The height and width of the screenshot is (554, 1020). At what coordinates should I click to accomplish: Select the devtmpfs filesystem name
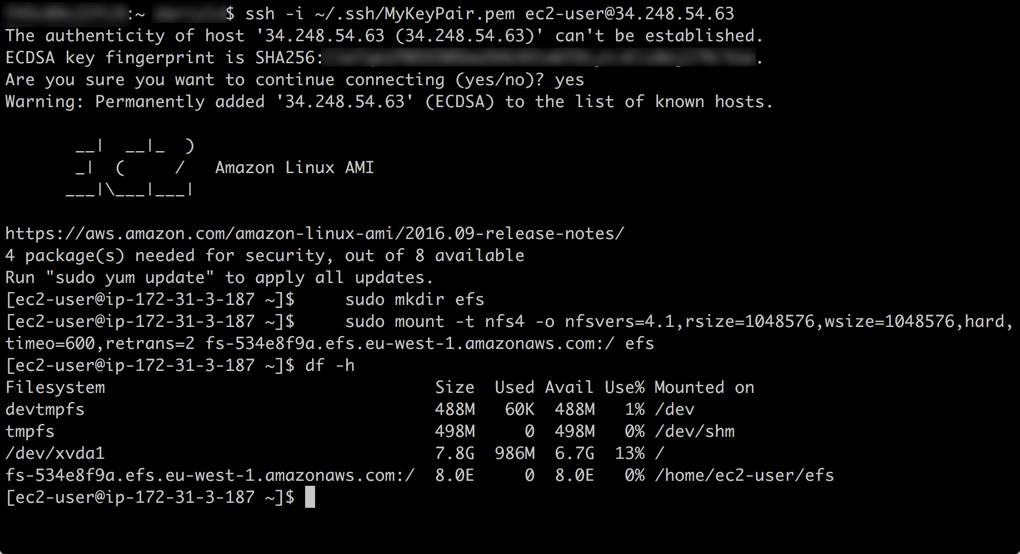[45, 409]
